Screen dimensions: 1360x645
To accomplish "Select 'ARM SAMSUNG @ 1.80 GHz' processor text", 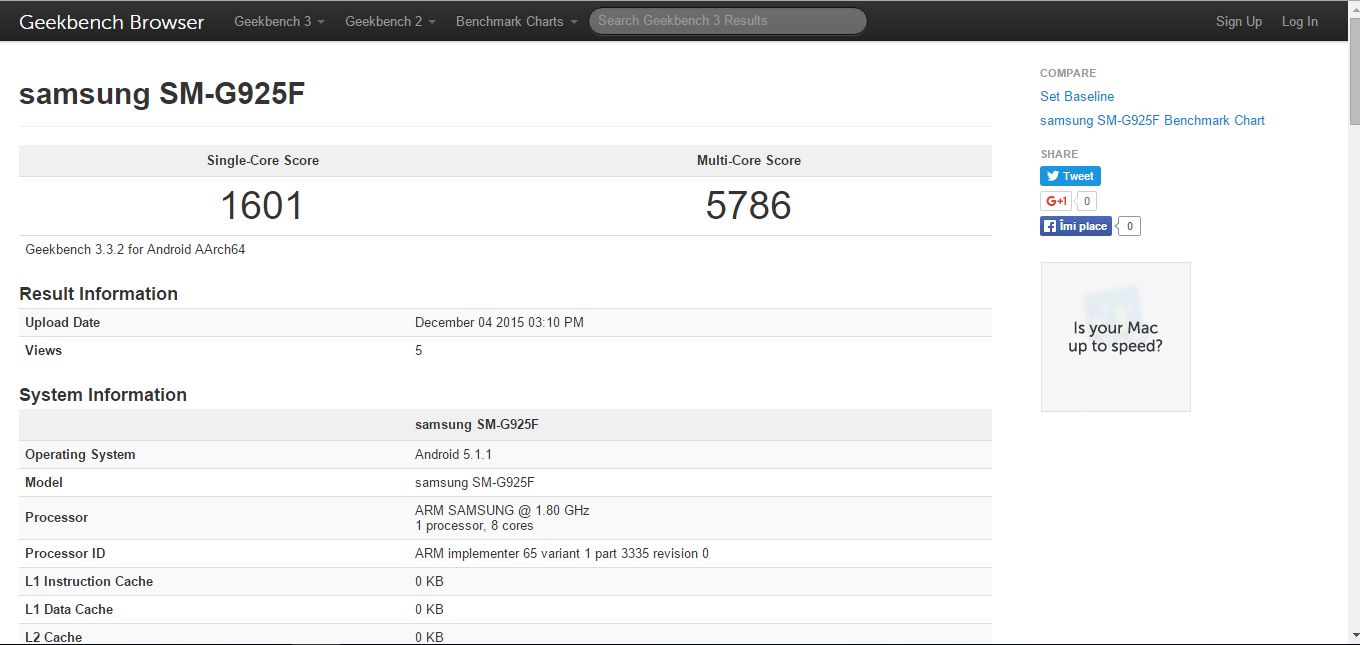I will click(x=502, y=510).
